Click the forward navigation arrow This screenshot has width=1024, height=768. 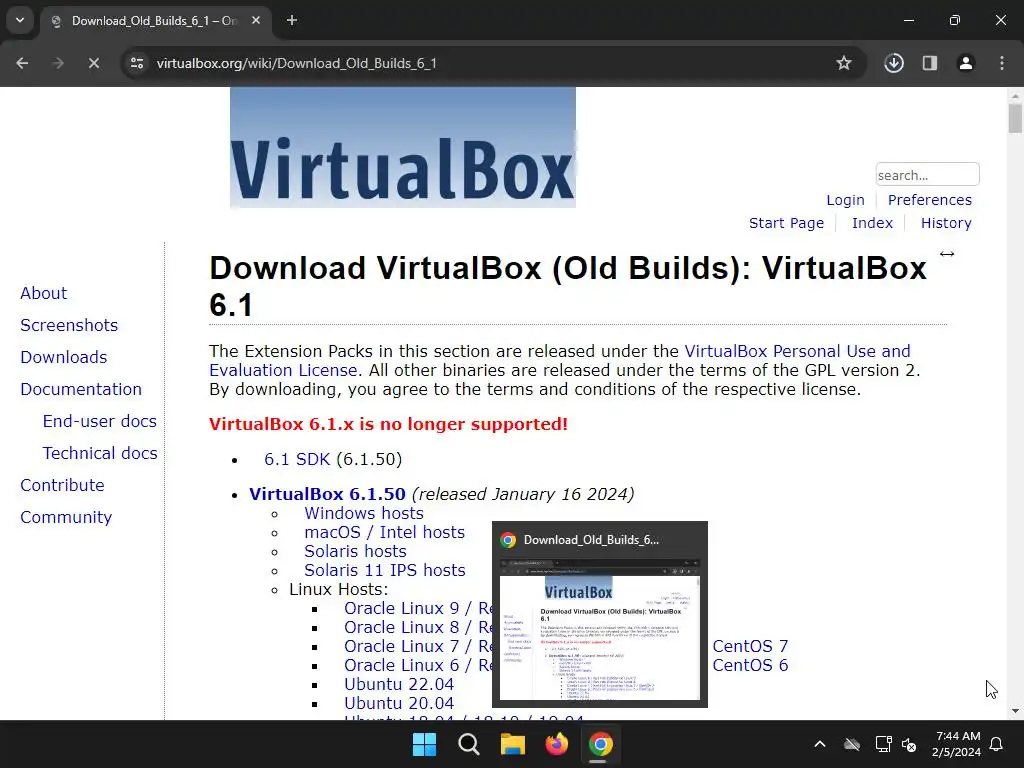pyautogui.click(x=58, y=63)
